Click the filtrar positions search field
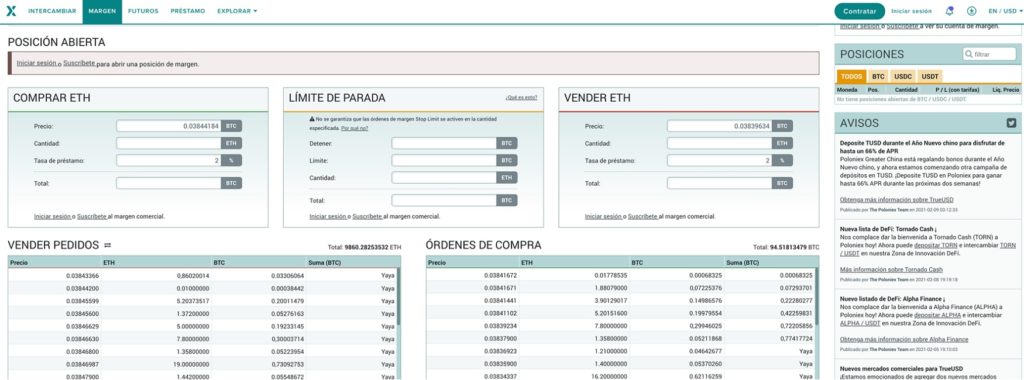This screenshot has width=1024, height=380. pyautogui.click(x=989, y=55)
